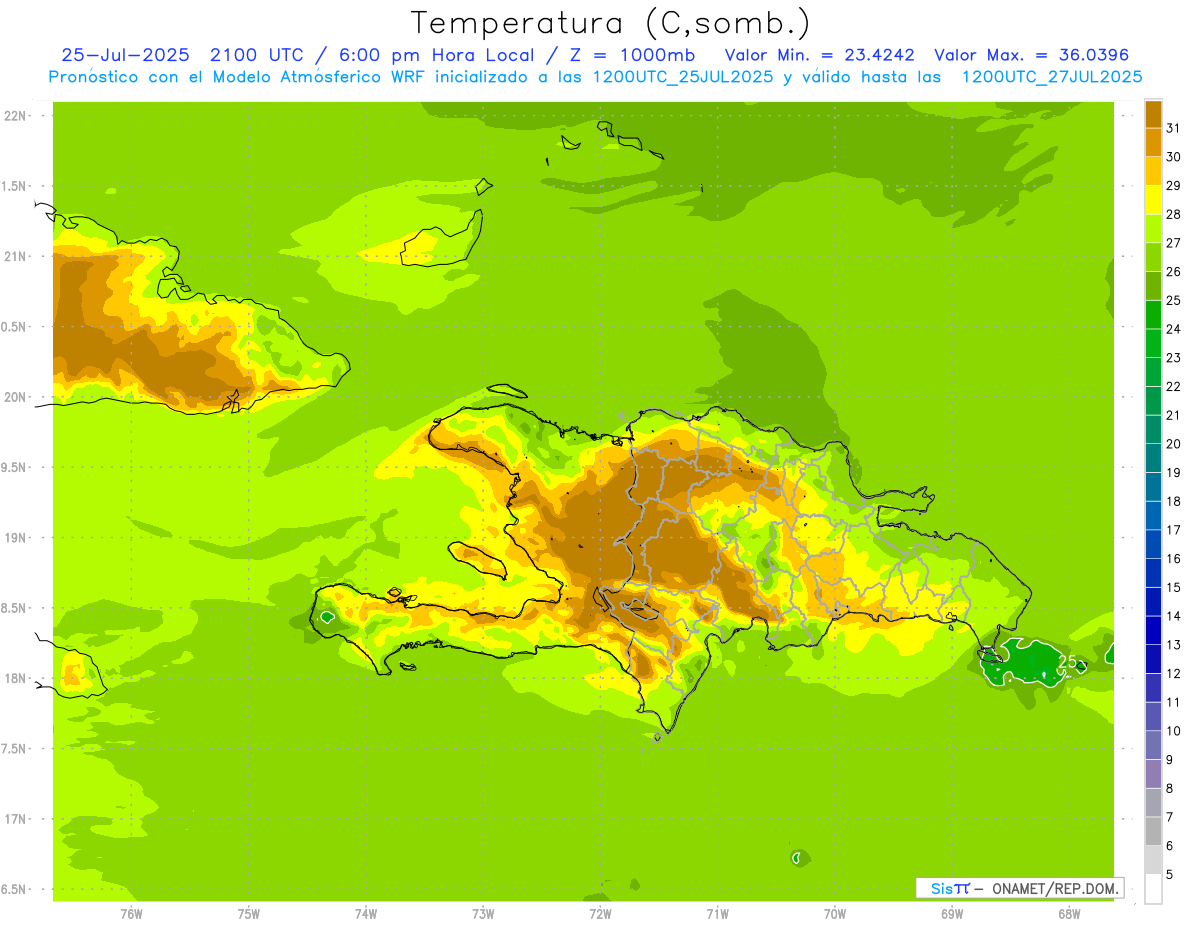Click the text "Valor Max. = 36.0396"
This screenshot has height=927, width=1200.
tap(1032, 55)
